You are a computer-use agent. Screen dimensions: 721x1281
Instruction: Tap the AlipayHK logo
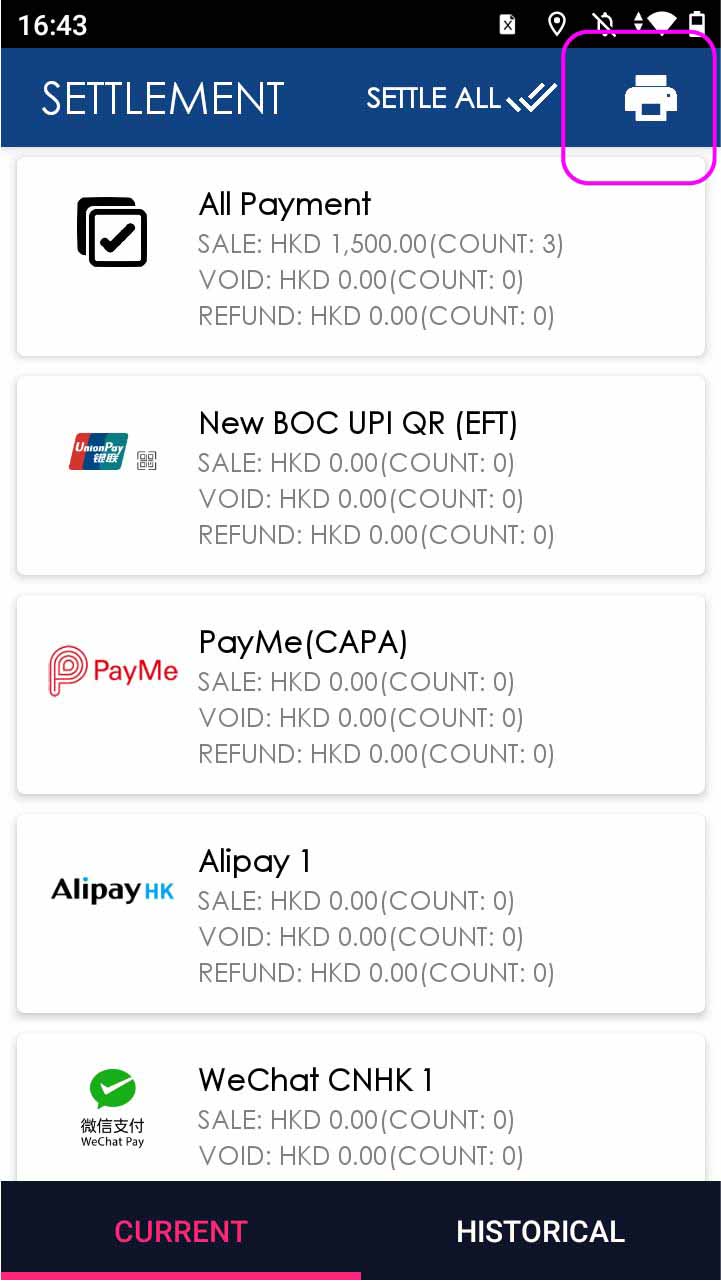pyautogui.click(x=112, y=889)
